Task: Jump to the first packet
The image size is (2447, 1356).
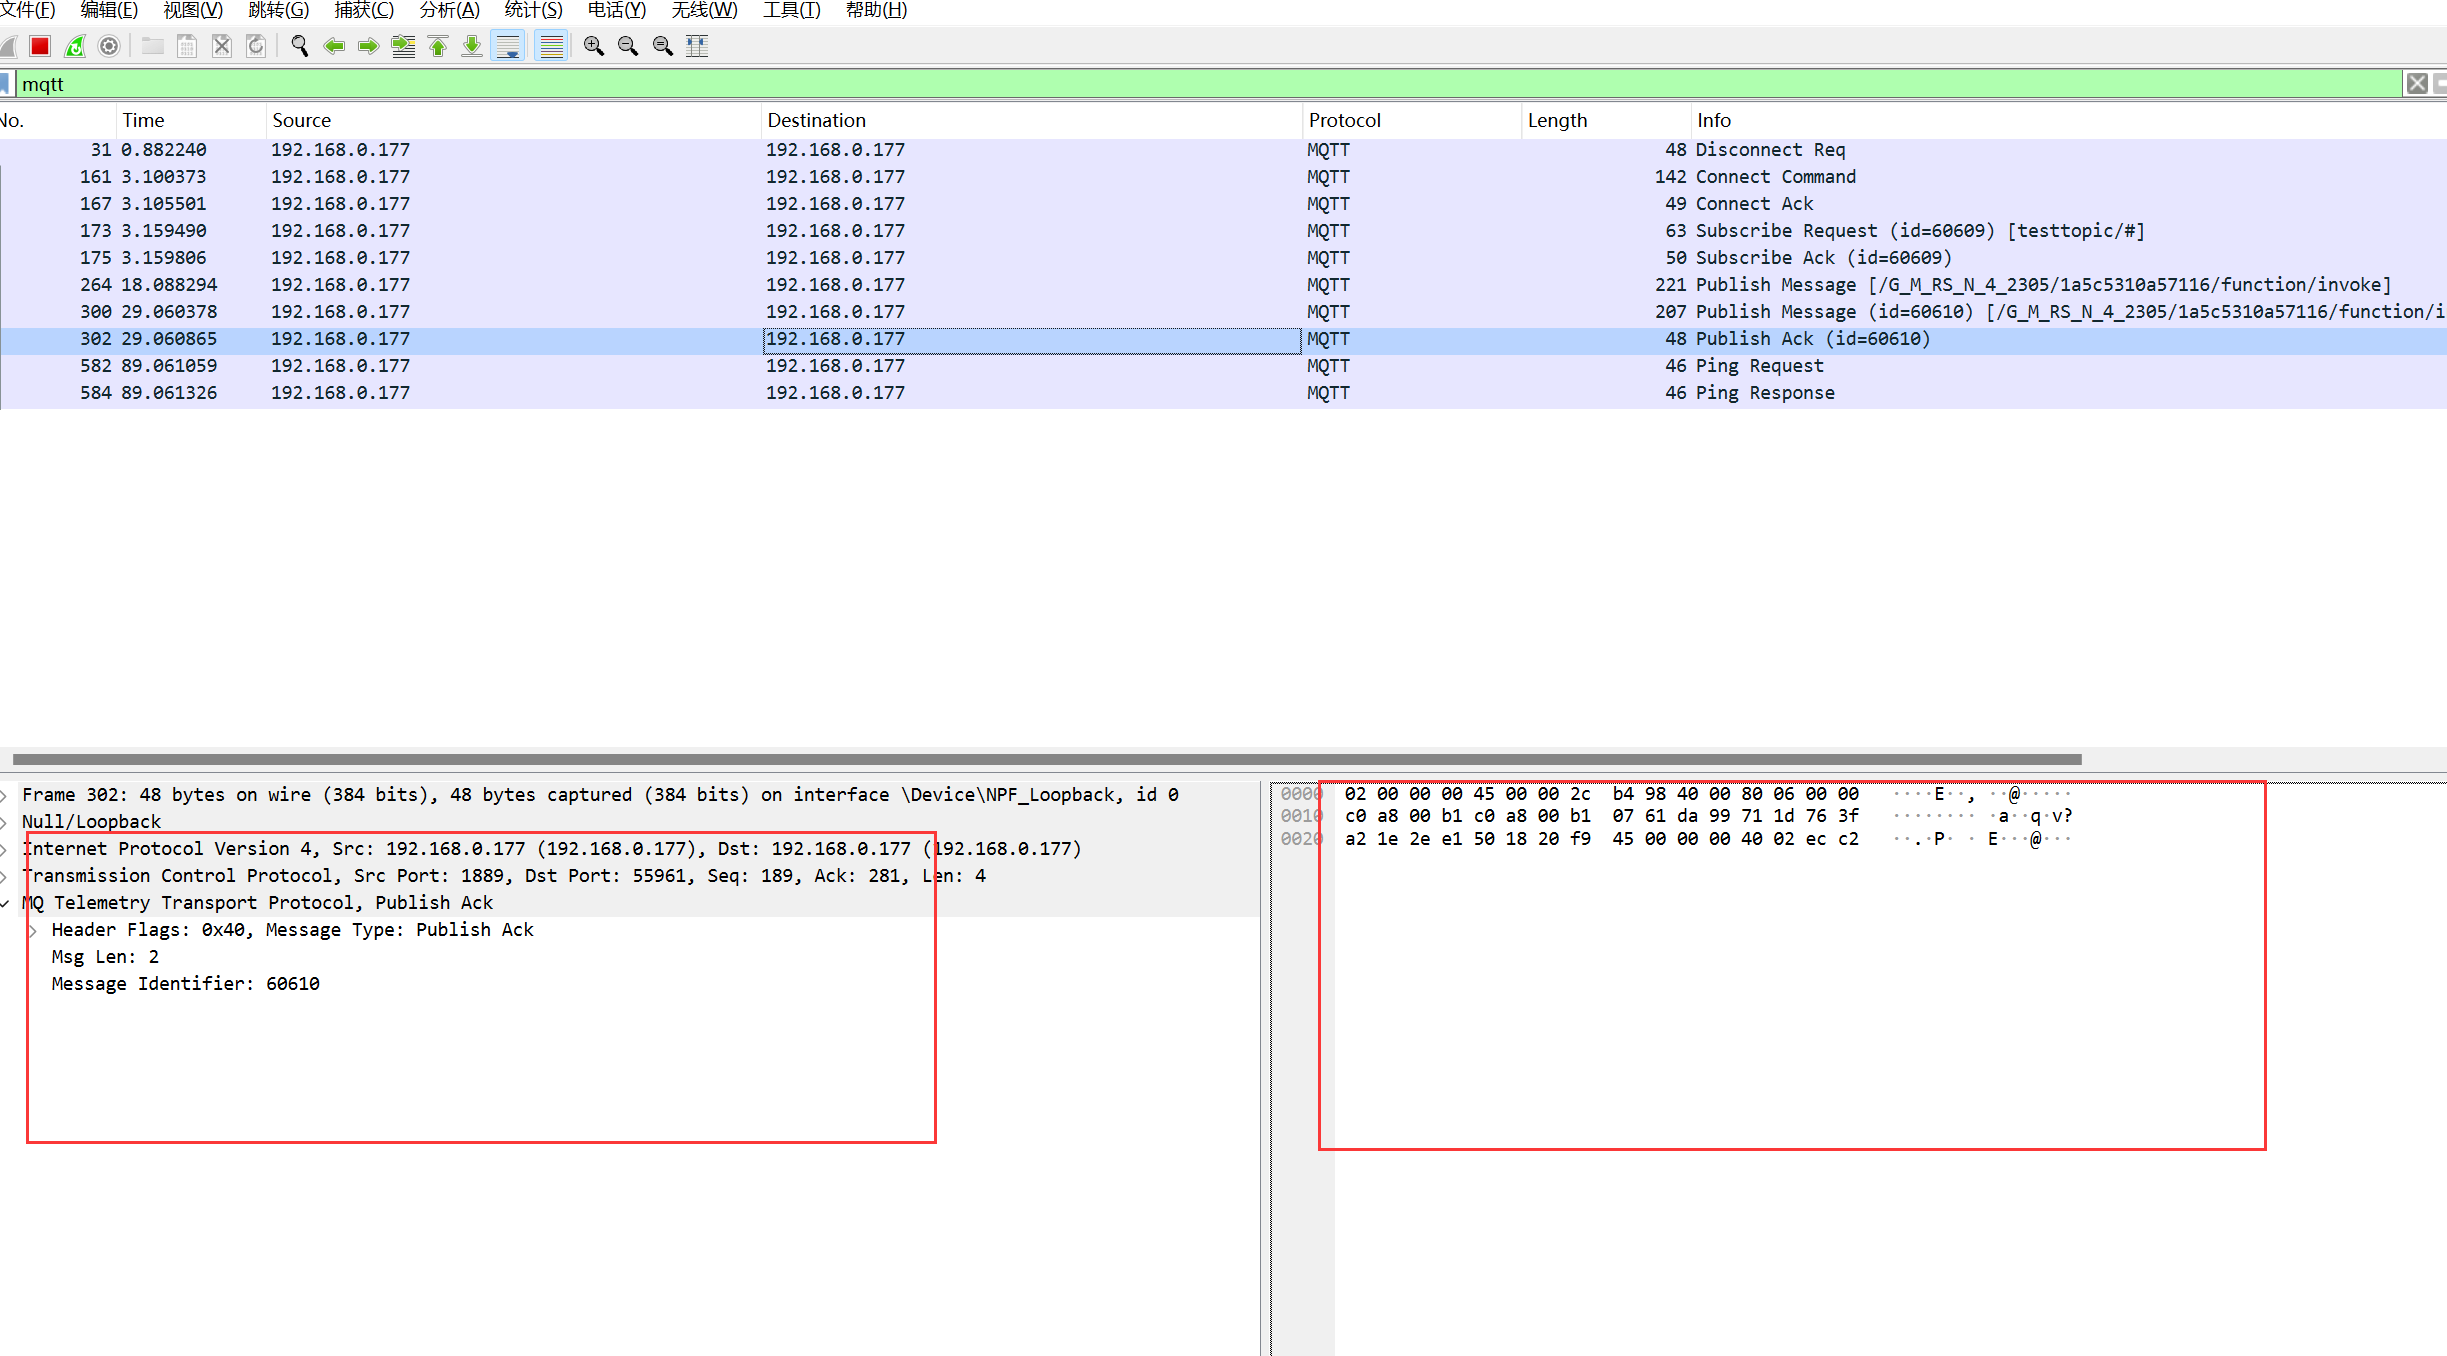Action: 438,46
